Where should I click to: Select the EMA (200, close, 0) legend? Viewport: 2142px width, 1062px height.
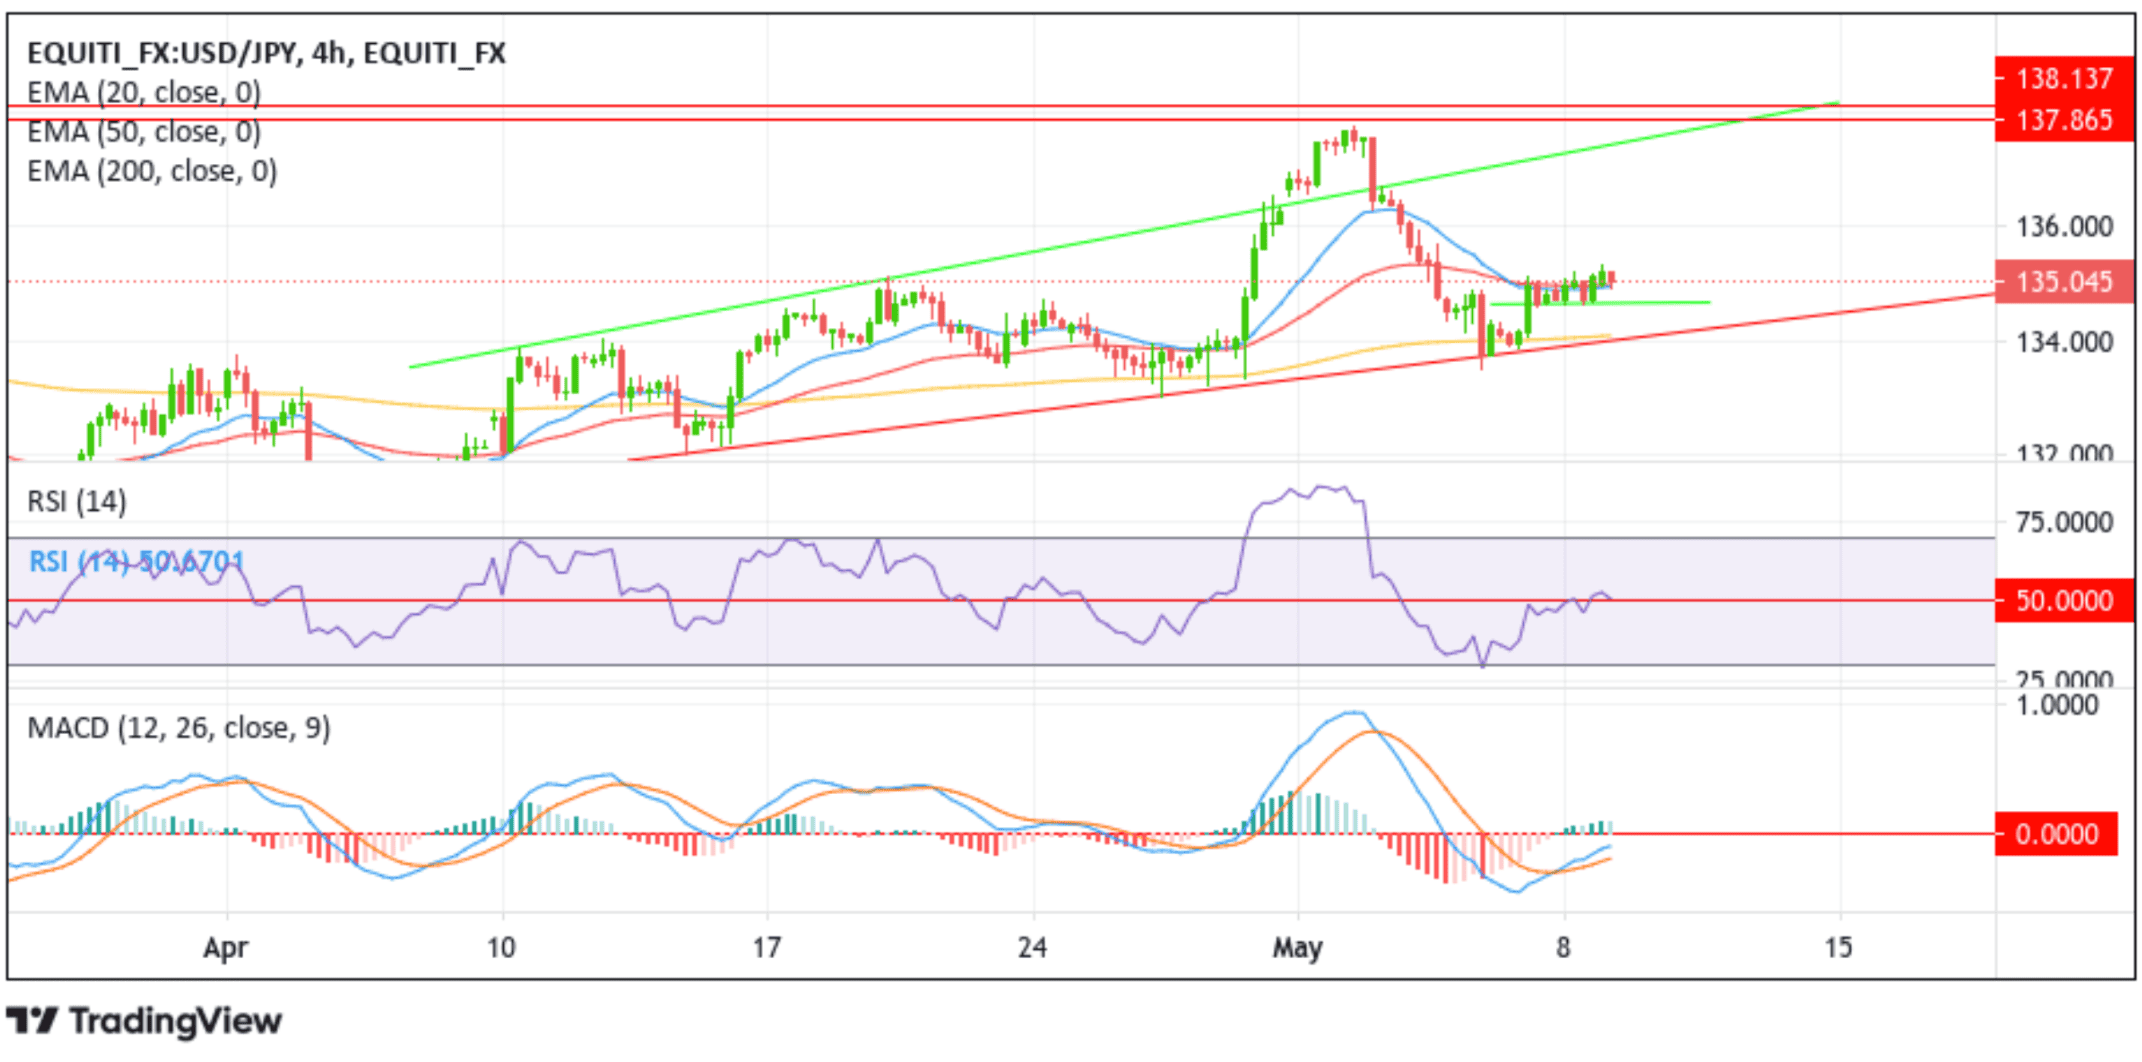[x=152, y=171]
